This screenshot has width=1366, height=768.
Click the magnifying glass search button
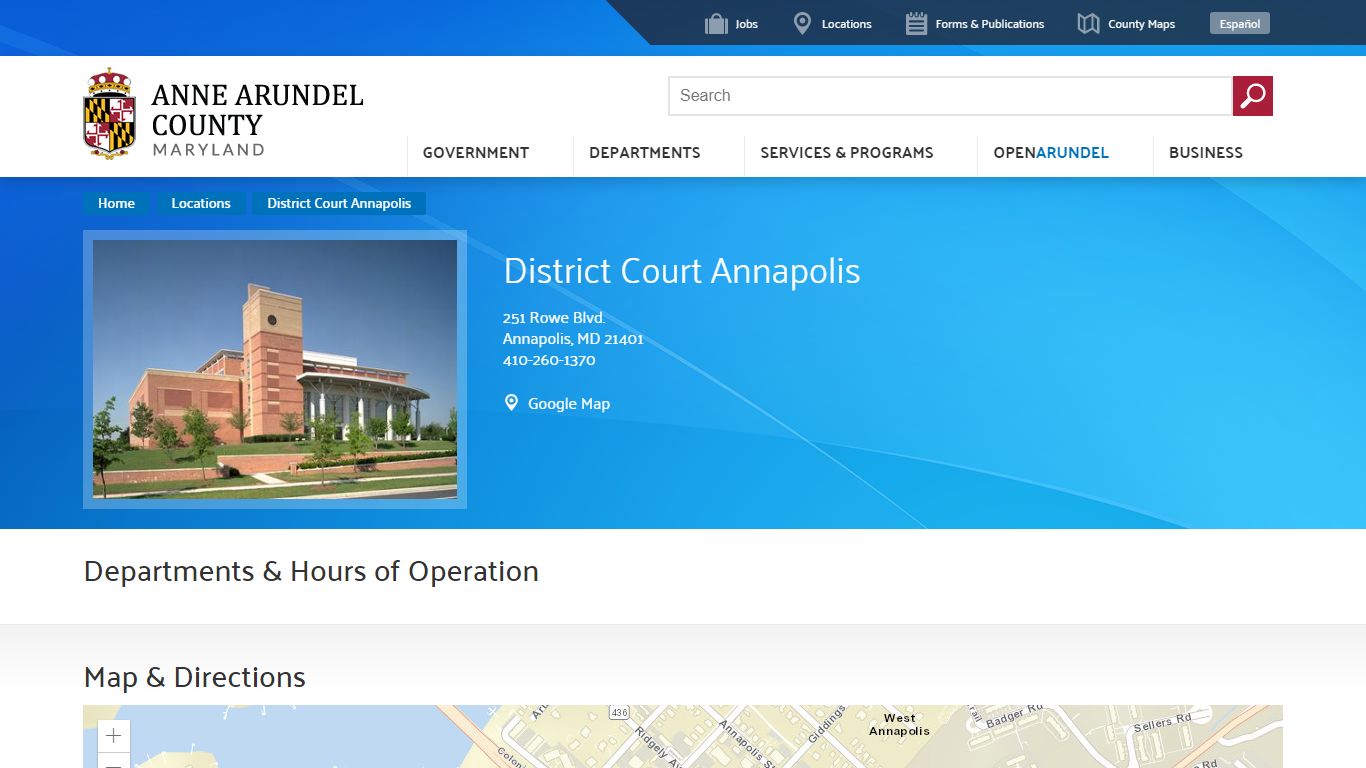(1253, 96)
